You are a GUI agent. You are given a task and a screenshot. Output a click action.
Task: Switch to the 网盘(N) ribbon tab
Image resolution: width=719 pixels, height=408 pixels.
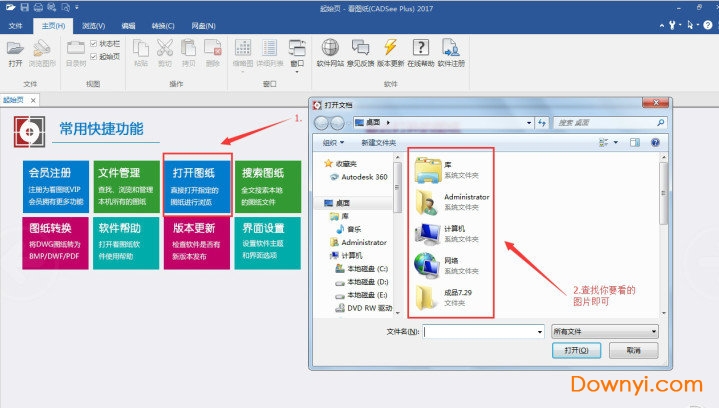[x=204, y=26]
